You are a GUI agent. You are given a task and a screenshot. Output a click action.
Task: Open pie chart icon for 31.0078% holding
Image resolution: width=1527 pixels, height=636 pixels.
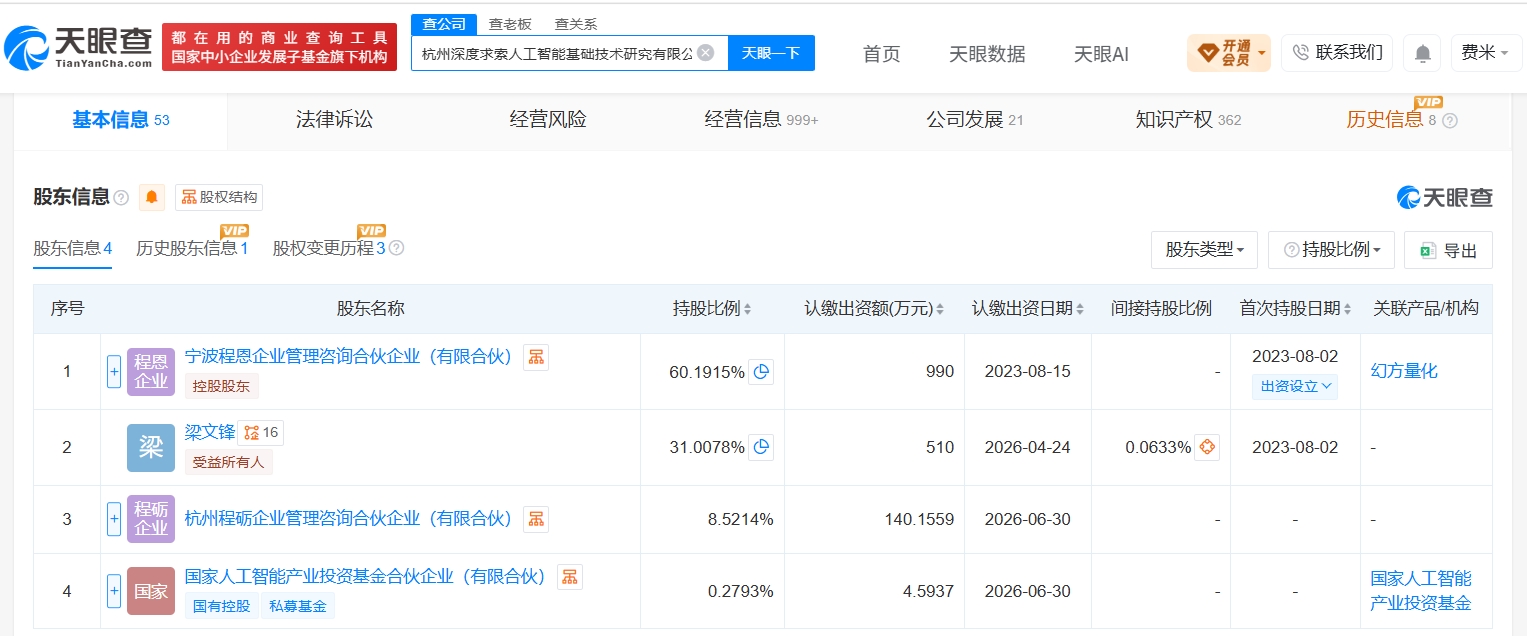761,447
